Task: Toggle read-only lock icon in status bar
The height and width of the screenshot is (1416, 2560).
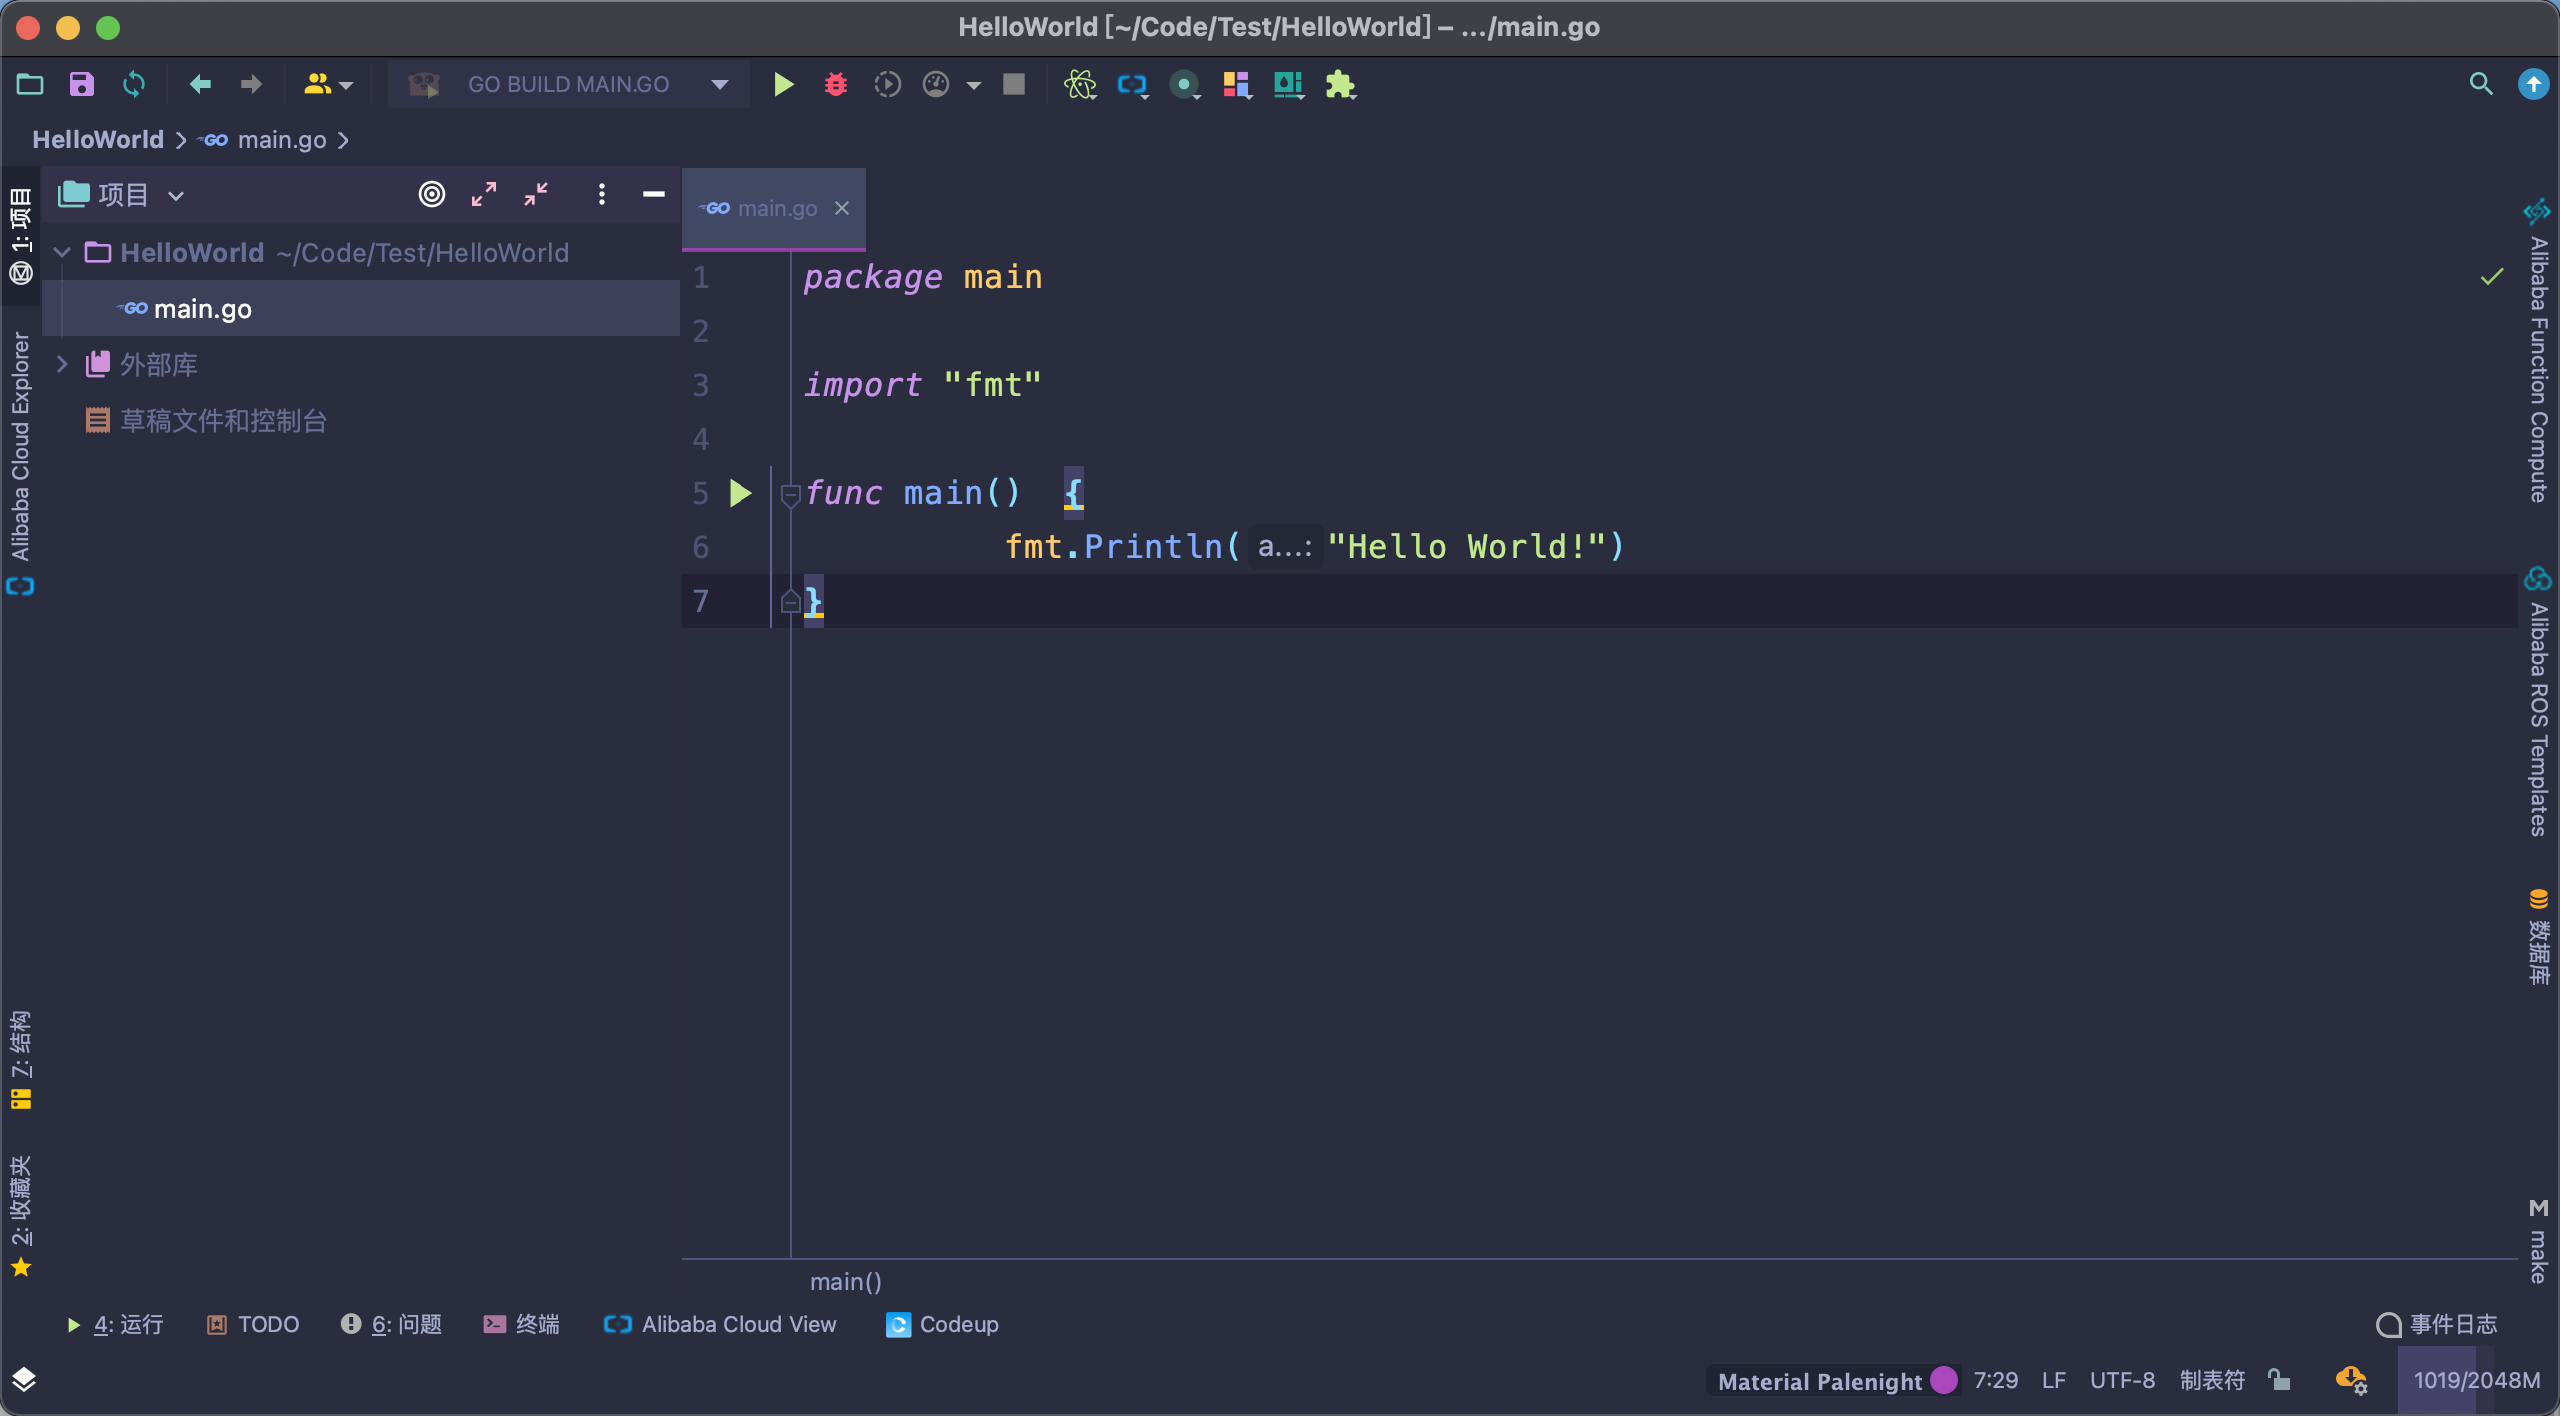Action: coord(2279,1380)
